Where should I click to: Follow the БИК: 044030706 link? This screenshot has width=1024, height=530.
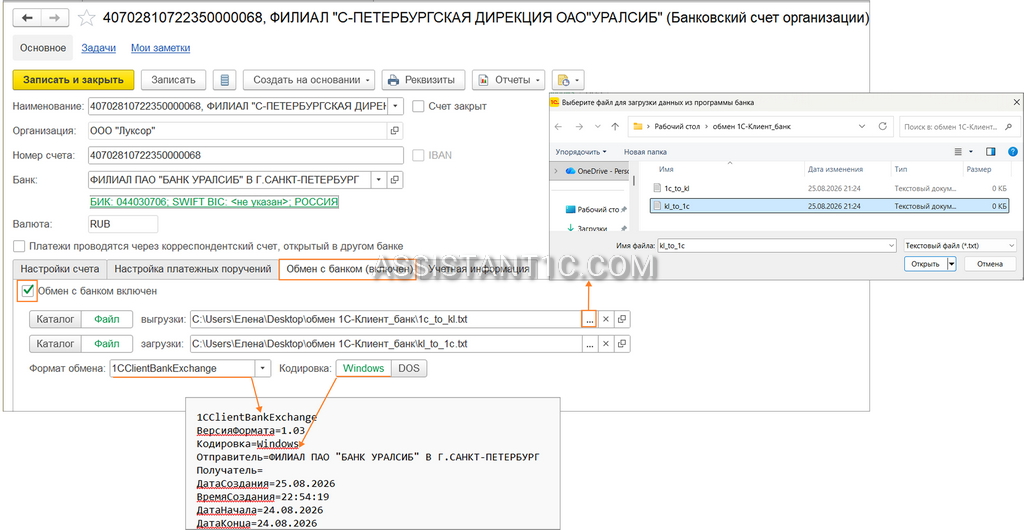[214, 202]
